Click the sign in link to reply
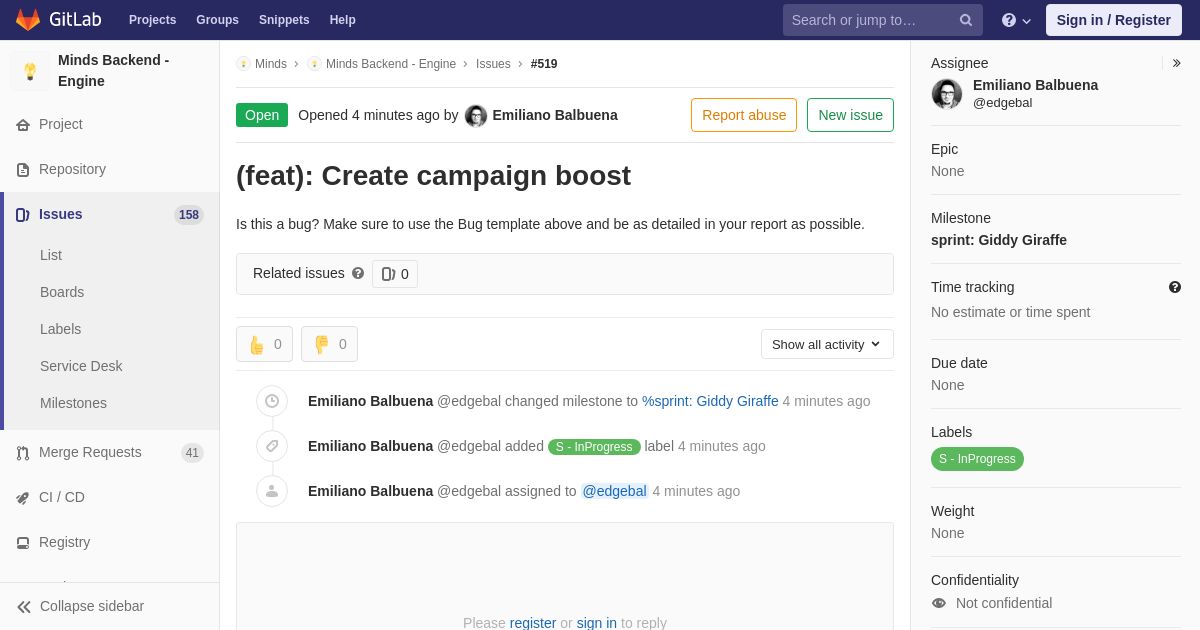This screenshot has height=630, width=1200. [597, 623]
